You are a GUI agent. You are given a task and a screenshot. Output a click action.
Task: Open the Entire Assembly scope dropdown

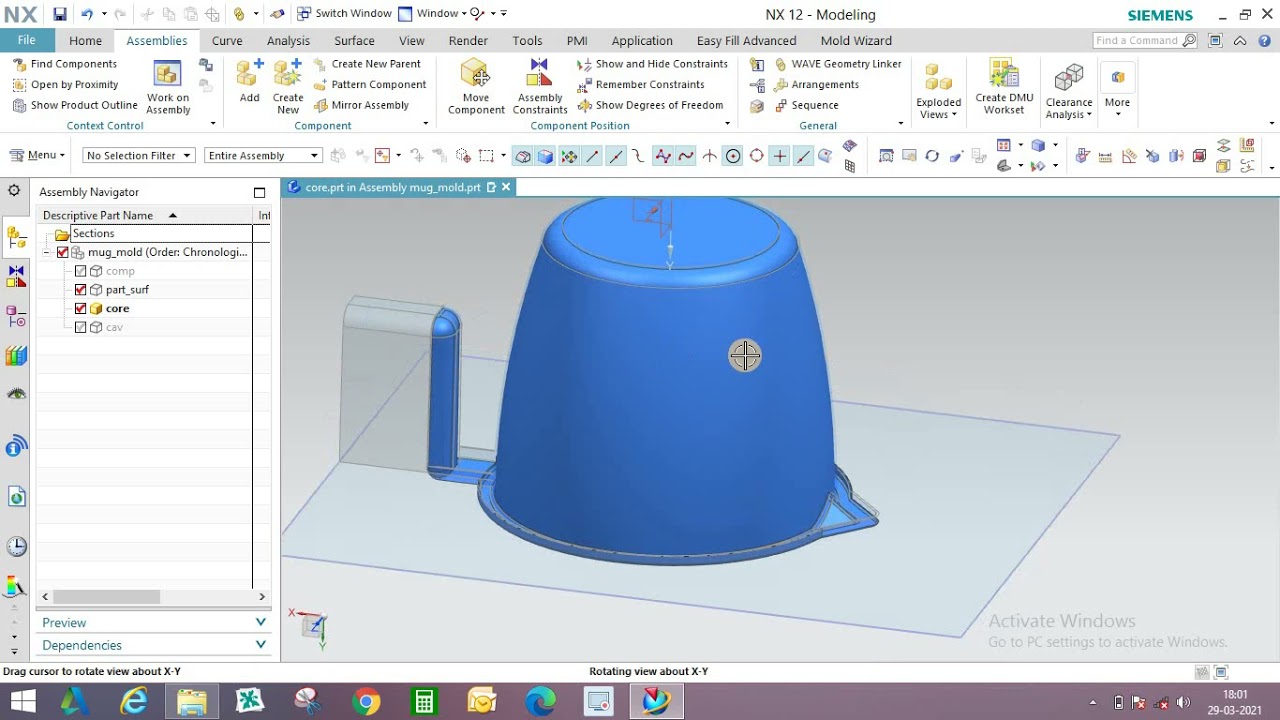coord(263,156)
